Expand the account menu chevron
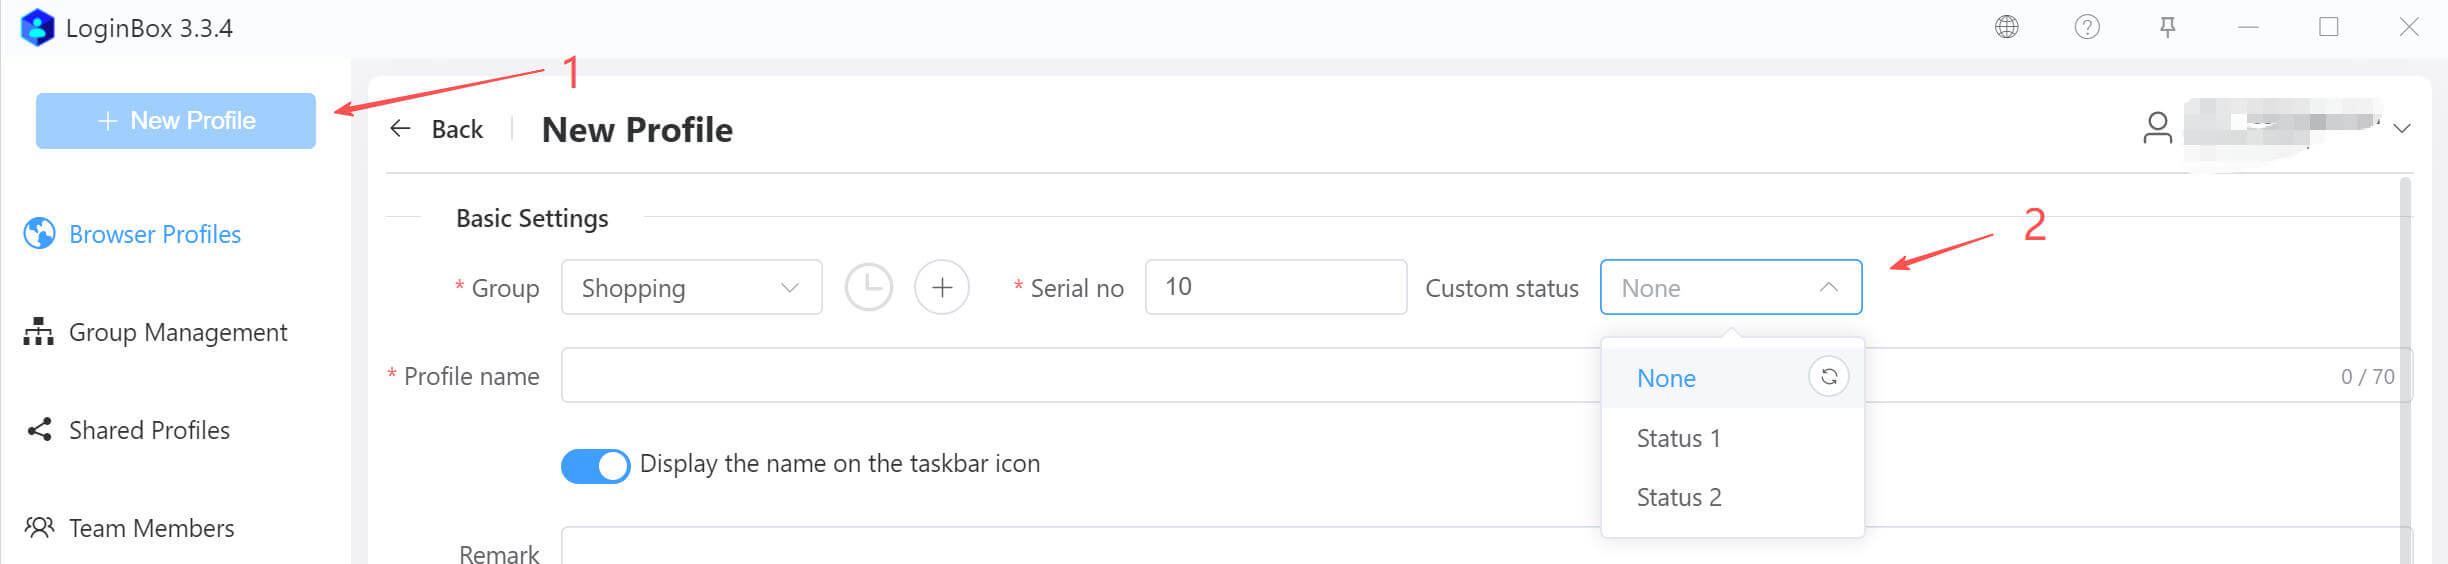The height and width of the screenshot is (564, 2448). (2402, 129)
